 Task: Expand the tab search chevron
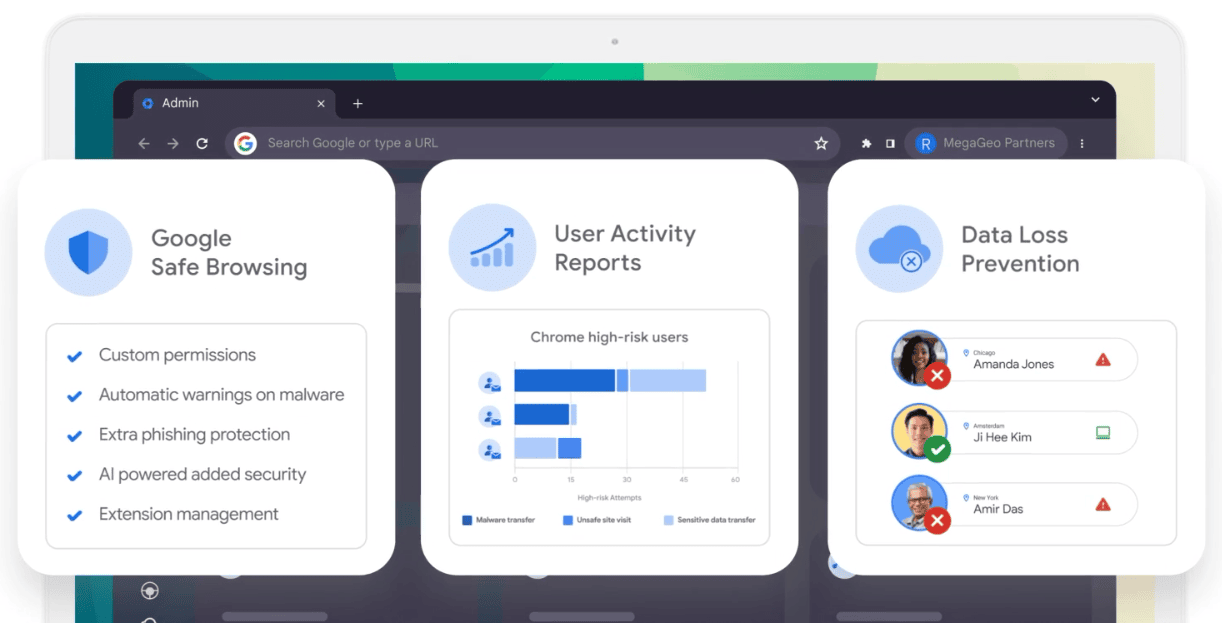[1095, 100]
